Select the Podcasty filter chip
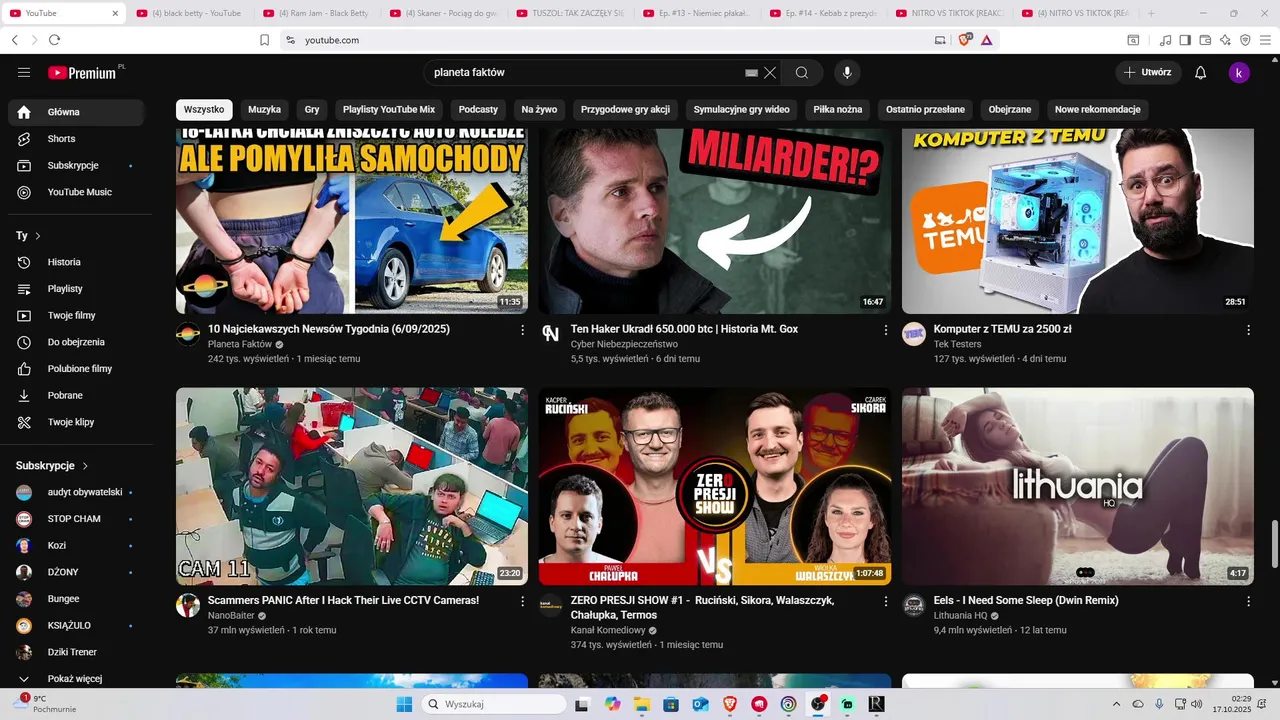The image size is (1280, 720). pos(479,110)
